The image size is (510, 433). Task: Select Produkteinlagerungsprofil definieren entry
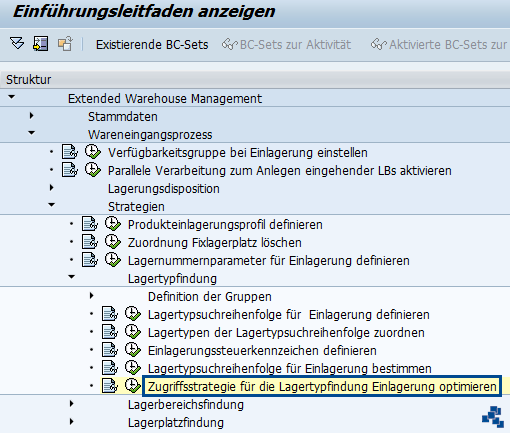click(225, 225)
